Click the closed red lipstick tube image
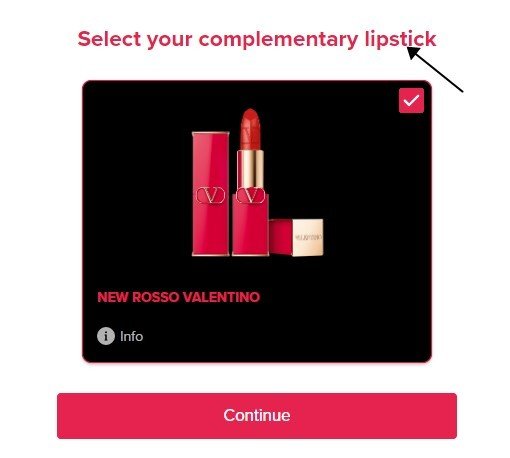510x458 pixels. (211, 194)
